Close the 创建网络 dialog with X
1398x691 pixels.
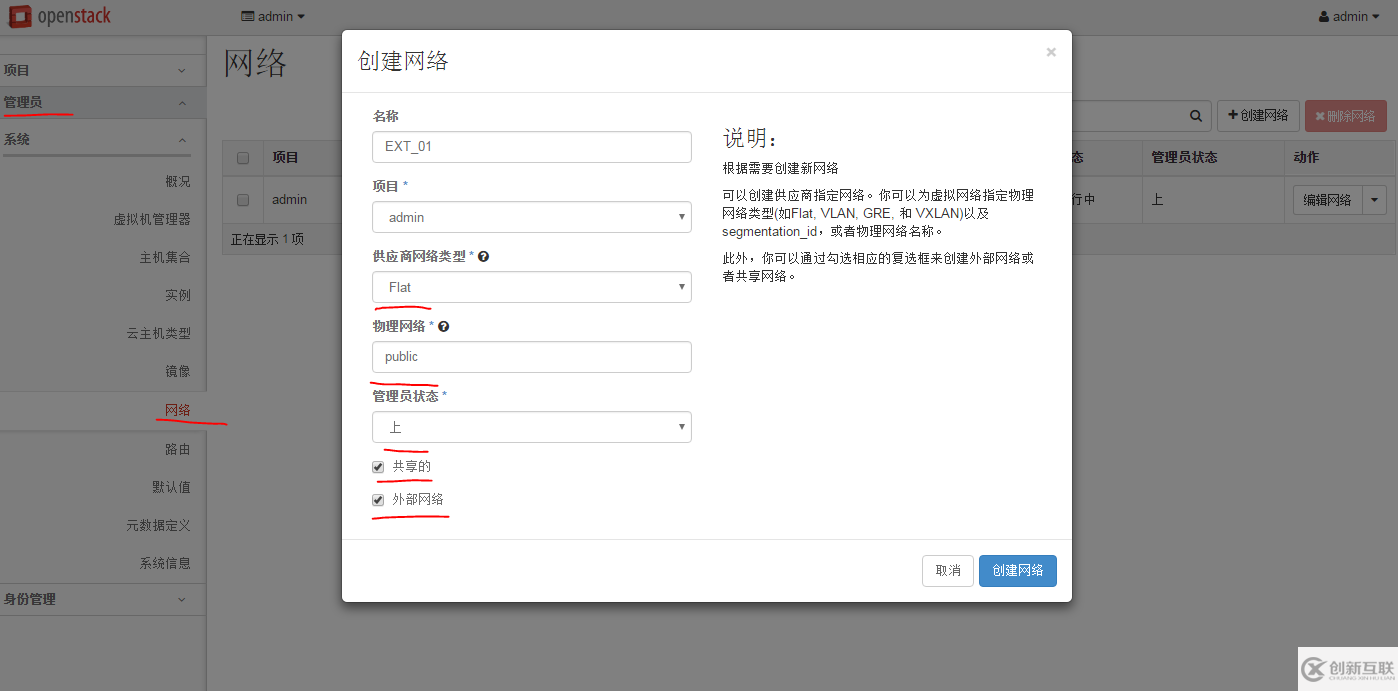[1051, 52]
